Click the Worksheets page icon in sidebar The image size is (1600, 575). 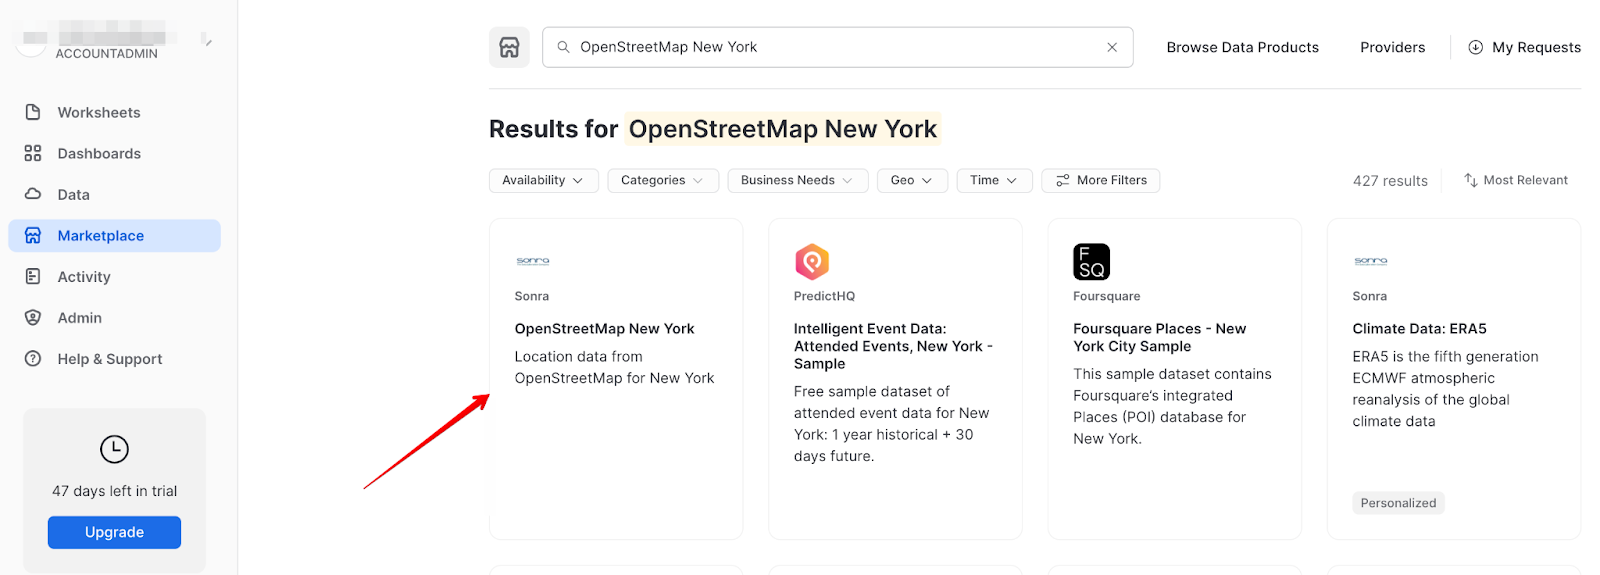33,112
